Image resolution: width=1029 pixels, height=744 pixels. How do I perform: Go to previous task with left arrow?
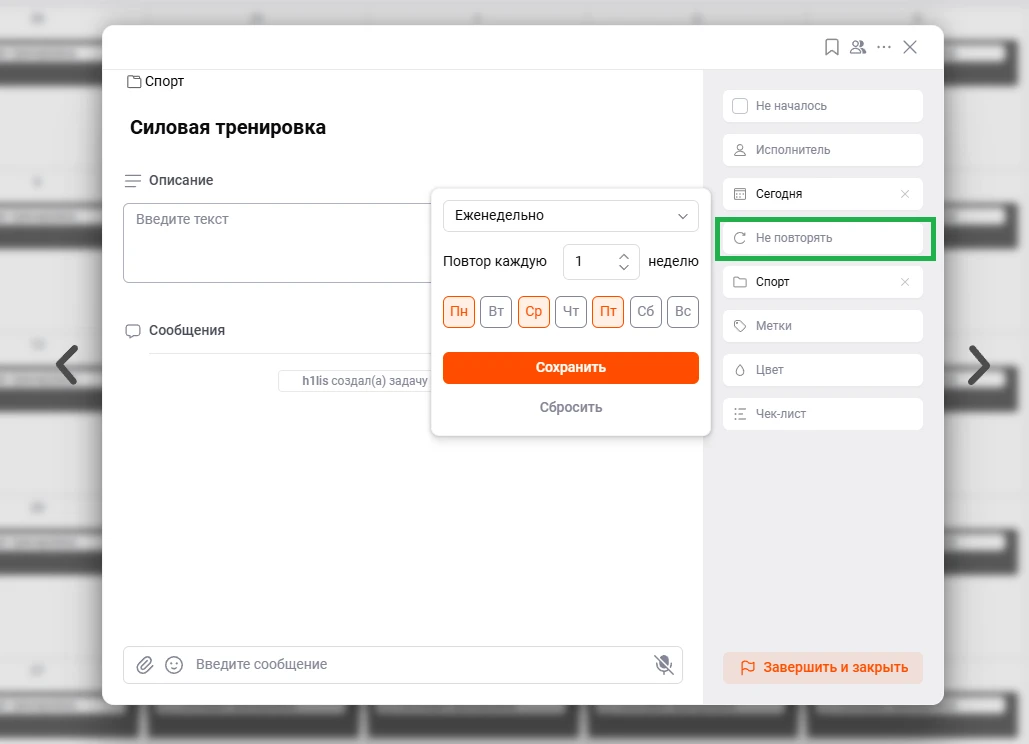(67, 365)
